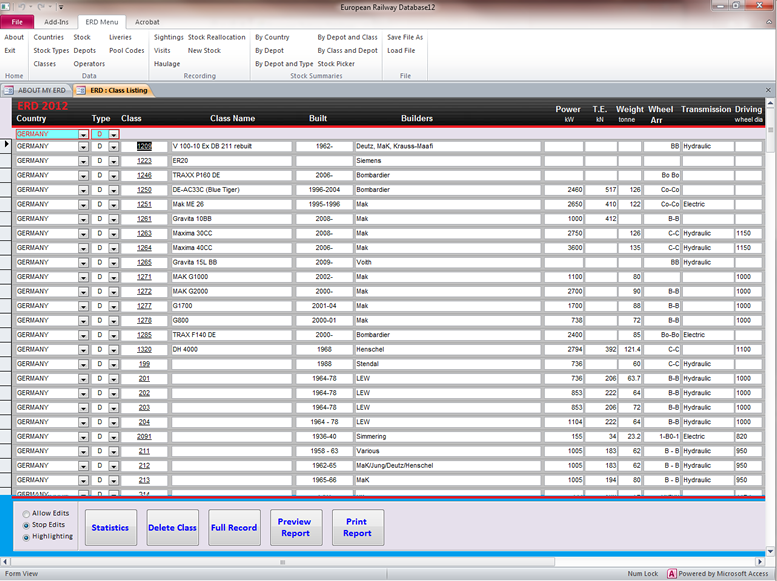Open Classes in the Data group
The width and height of the screenshot is (777, 581).
click(45, 64)
